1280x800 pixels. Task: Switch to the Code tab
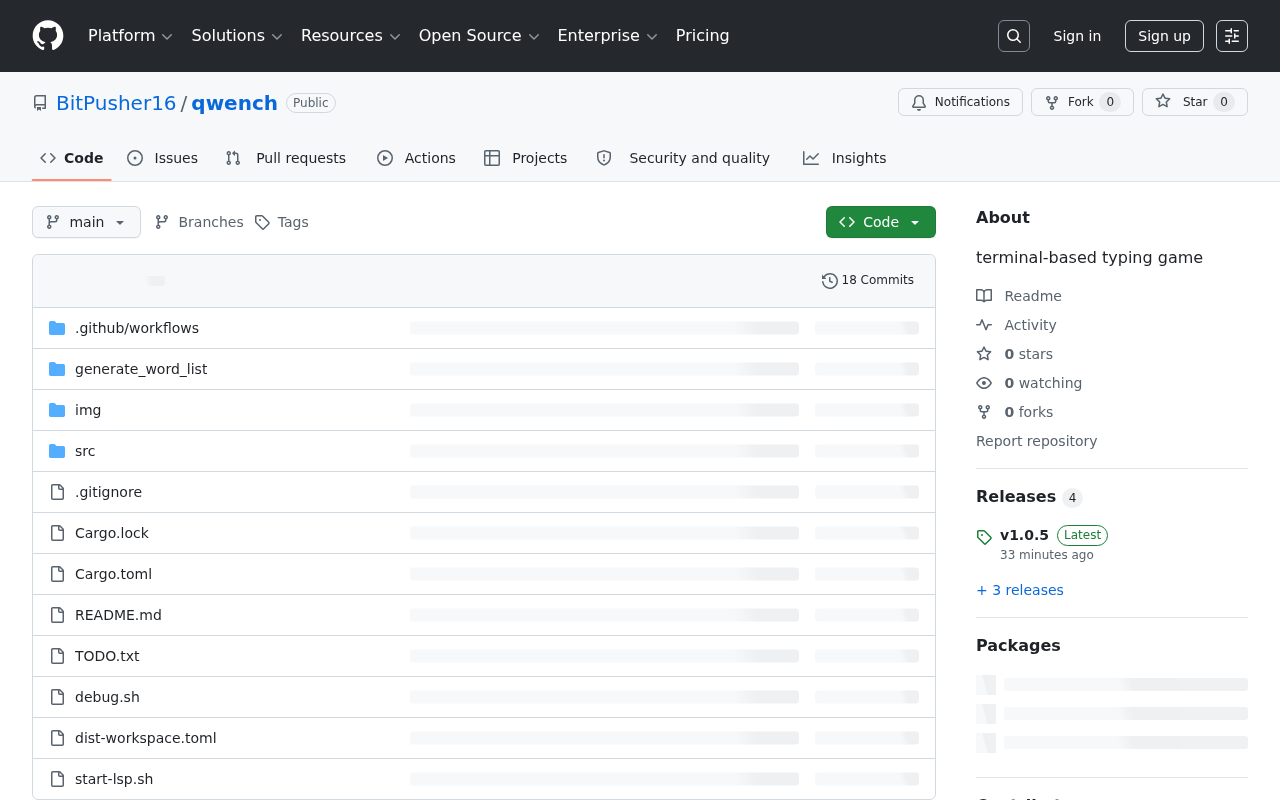pyautogui.click(x=72, y=158)
